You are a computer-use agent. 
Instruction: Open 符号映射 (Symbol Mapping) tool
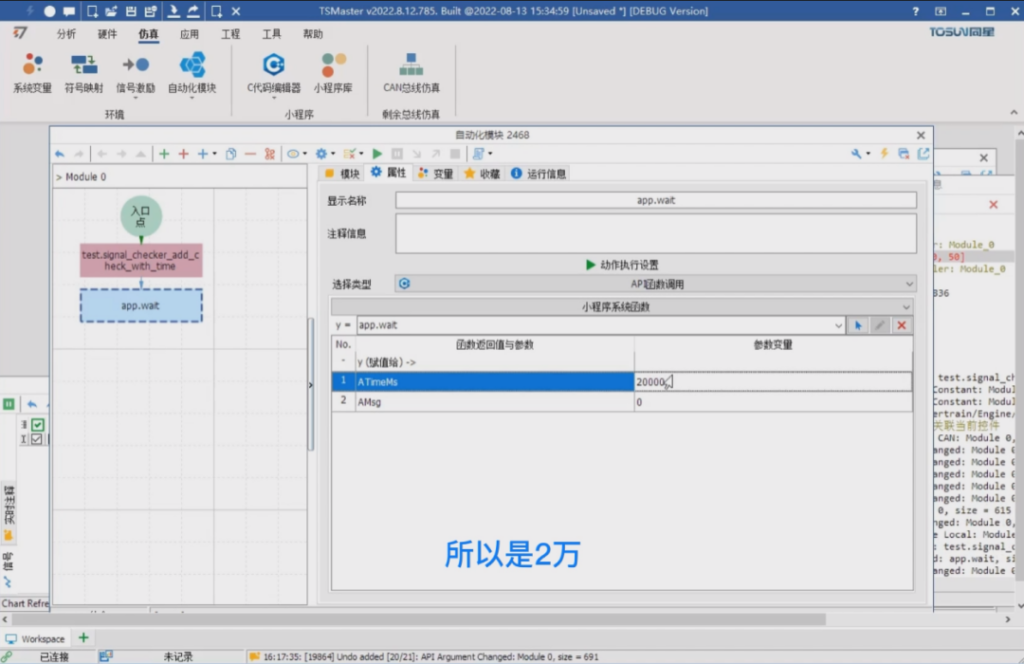[84, 73]
